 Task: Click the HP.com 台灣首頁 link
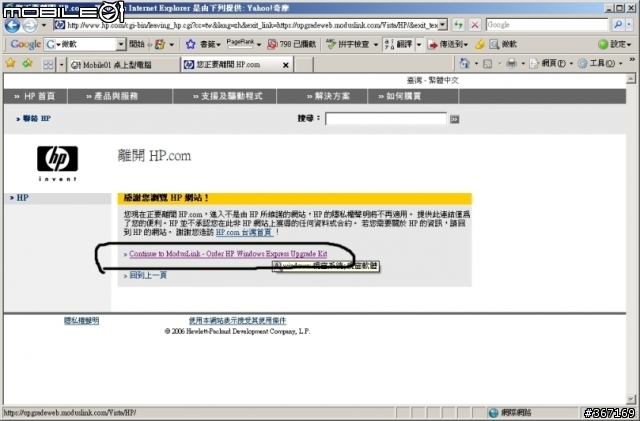[244, 232]
